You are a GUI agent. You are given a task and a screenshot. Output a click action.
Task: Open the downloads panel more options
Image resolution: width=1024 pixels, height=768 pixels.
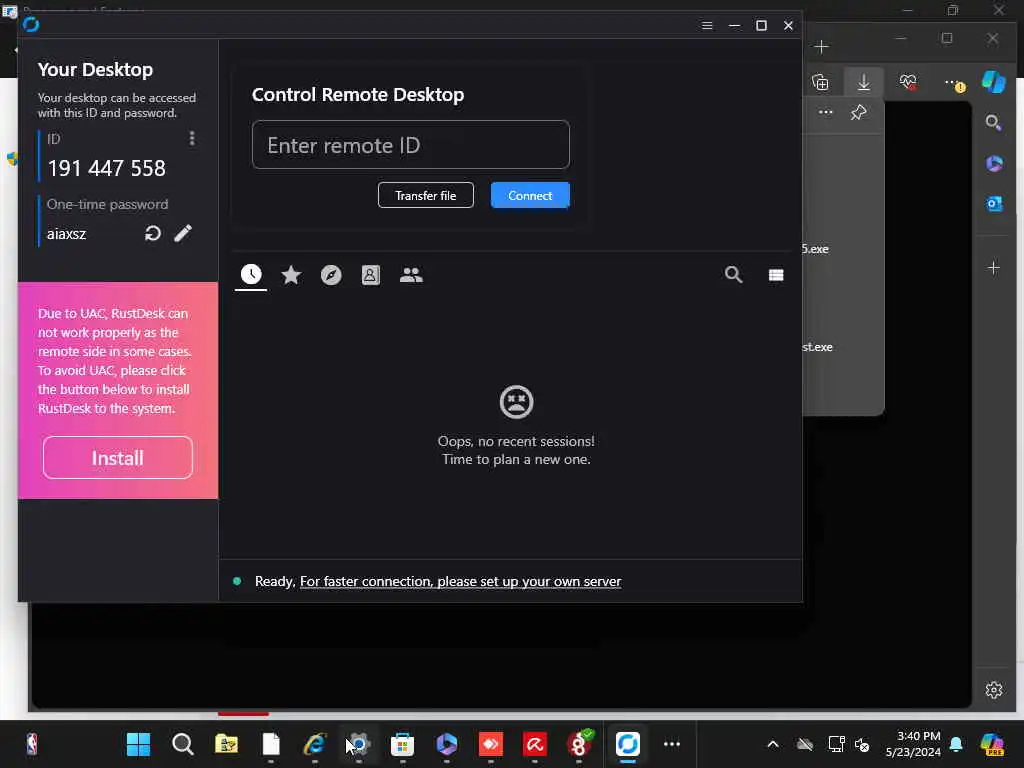(825, 112)
